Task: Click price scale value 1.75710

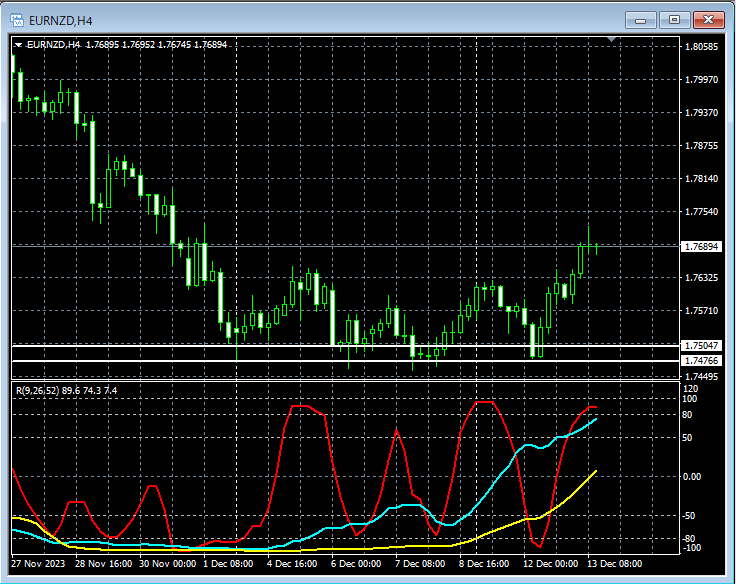Action: pos(701,311)
